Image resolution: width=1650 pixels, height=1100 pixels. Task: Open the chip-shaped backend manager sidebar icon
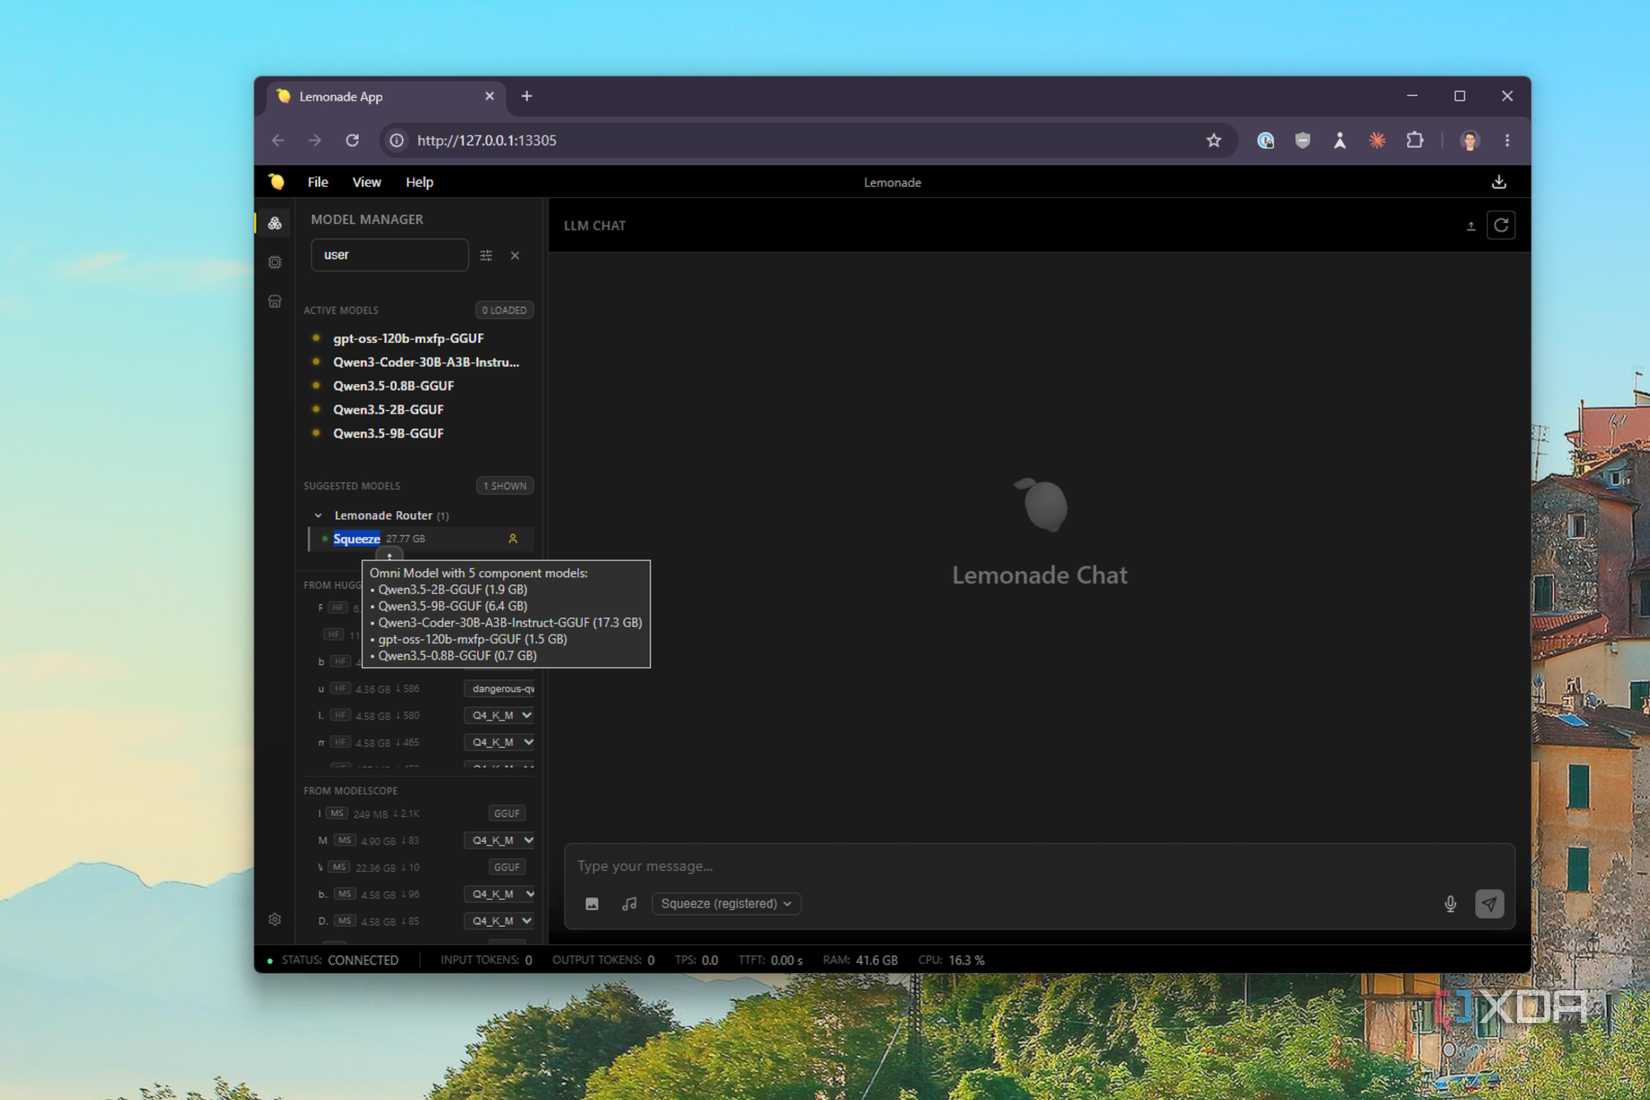[x=275, y=262]
